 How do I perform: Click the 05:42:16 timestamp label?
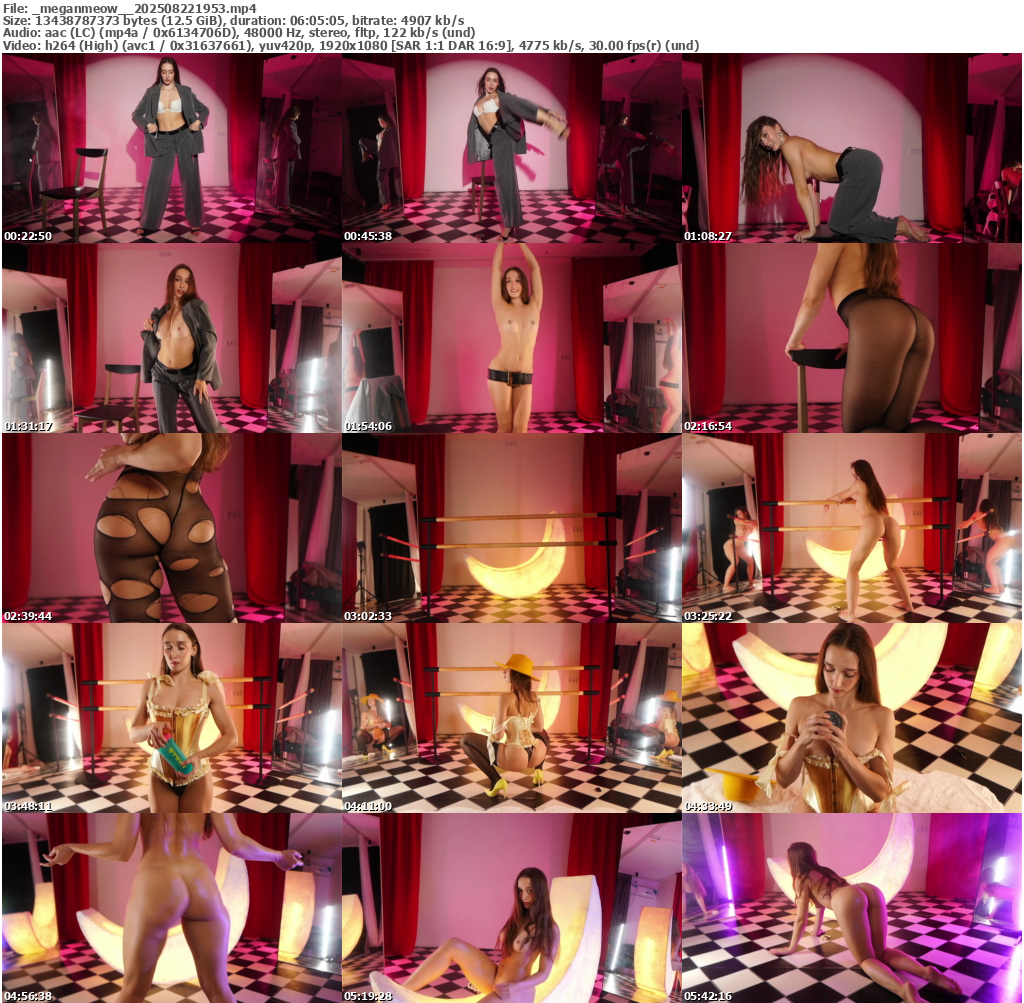pos(707,996)
